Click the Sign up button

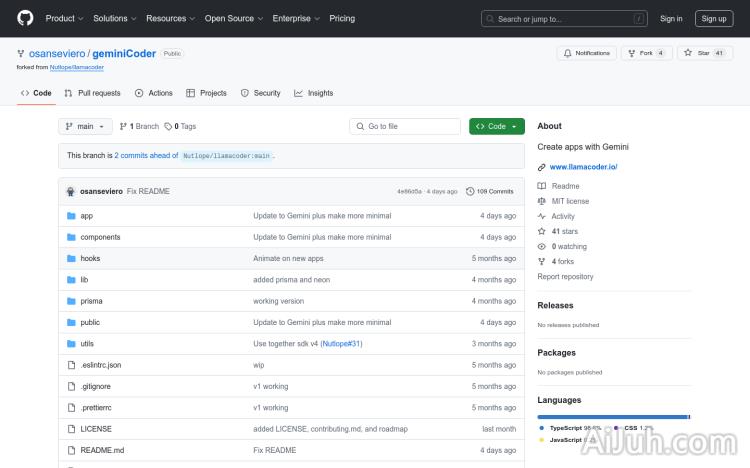[714, 18]
